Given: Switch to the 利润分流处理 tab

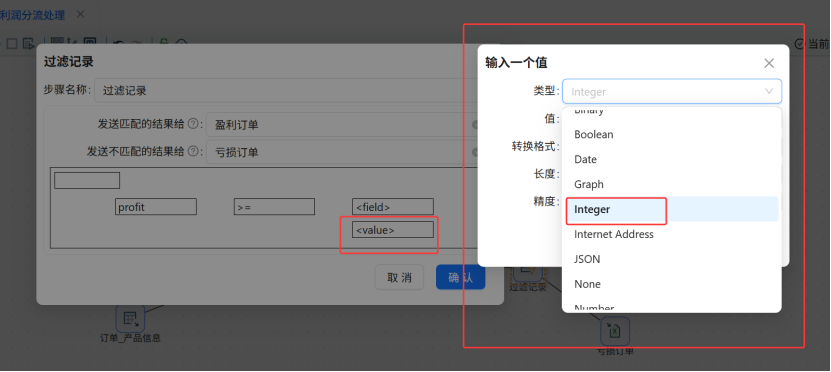Looking at the screenshot, I should point(32,15).
